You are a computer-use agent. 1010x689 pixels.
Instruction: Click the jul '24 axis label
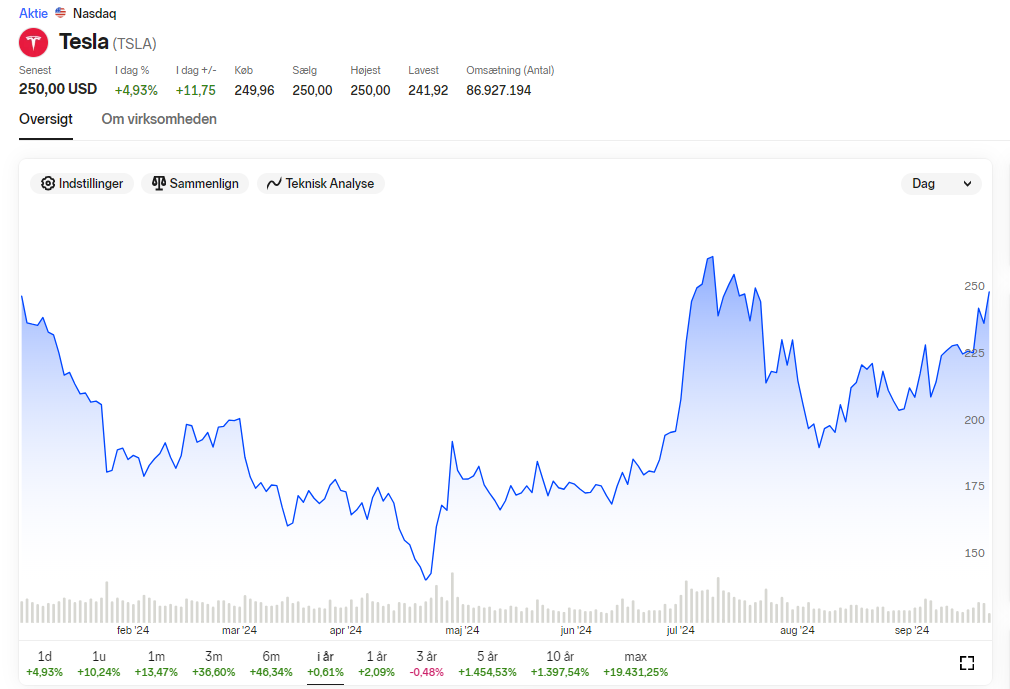point(681,630)
